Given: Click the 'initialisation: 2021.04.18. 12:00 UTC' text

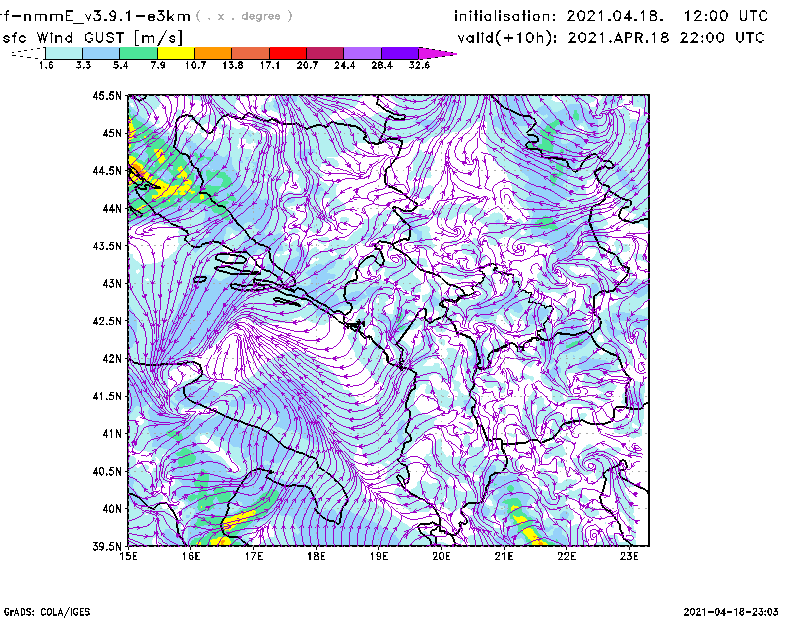Looking at the screenshot, I should coord(611,16).
